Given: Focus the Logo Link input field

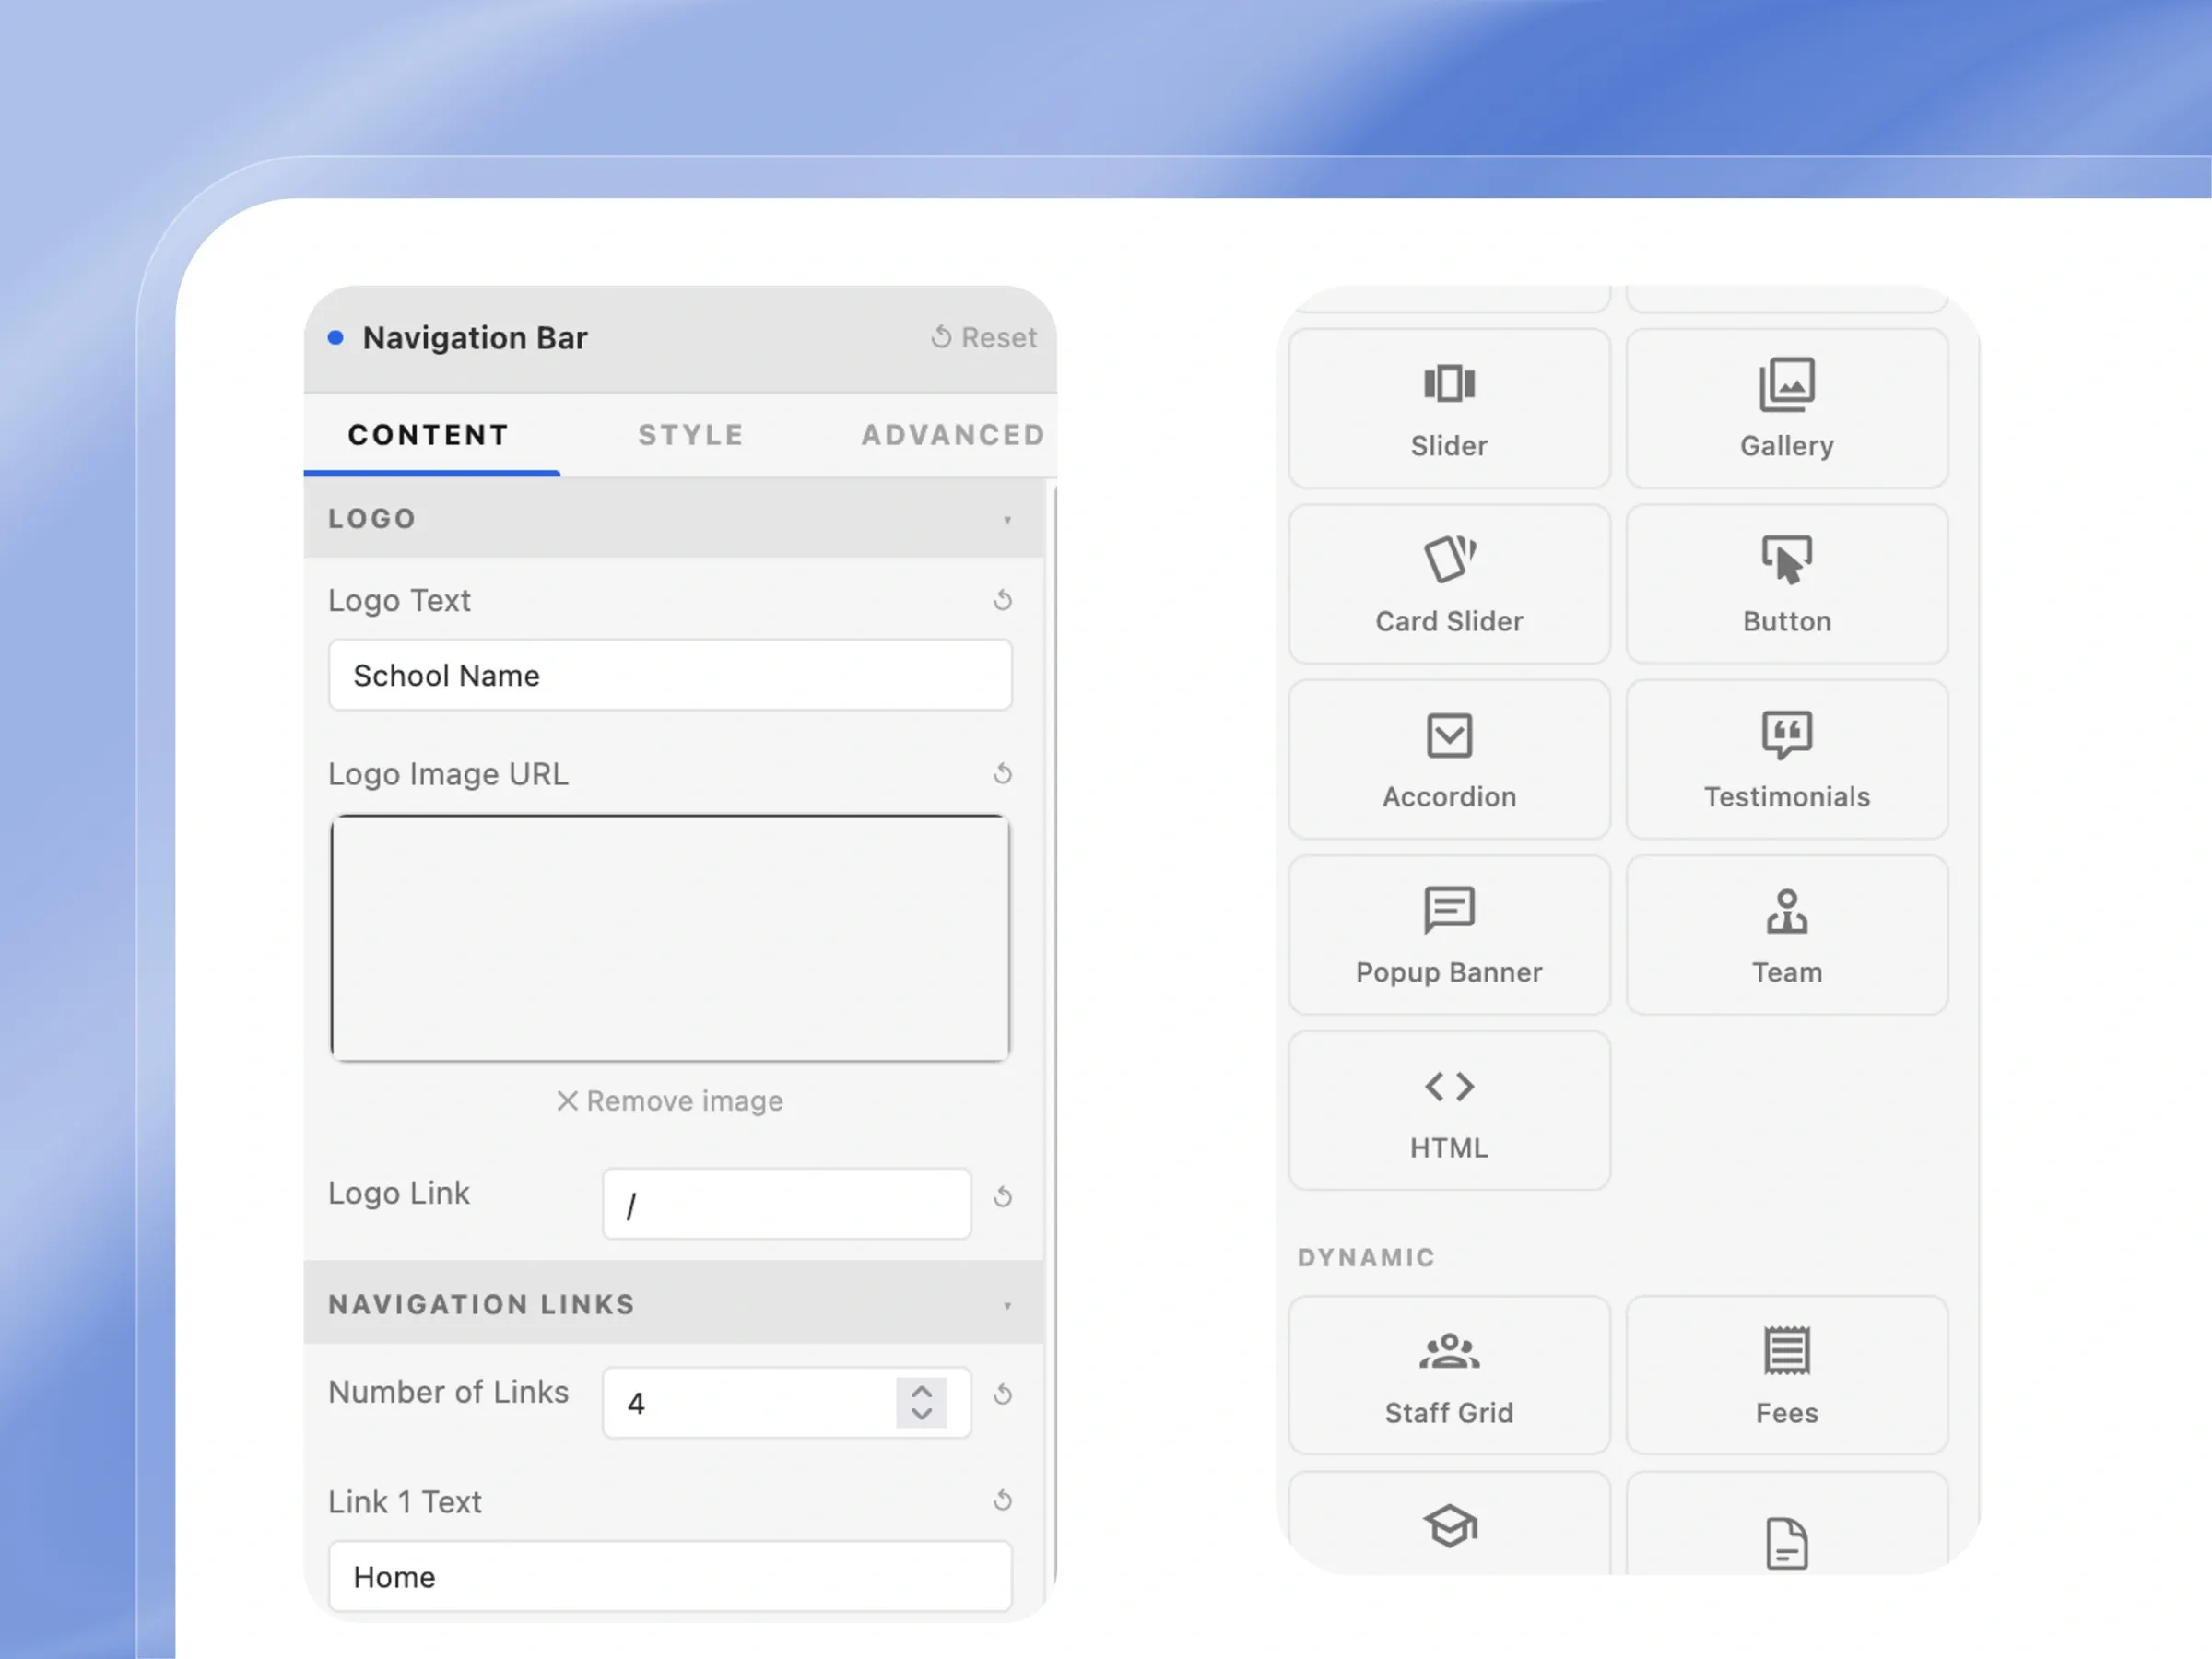Looking at the screenshot, I should (787, 1204).
